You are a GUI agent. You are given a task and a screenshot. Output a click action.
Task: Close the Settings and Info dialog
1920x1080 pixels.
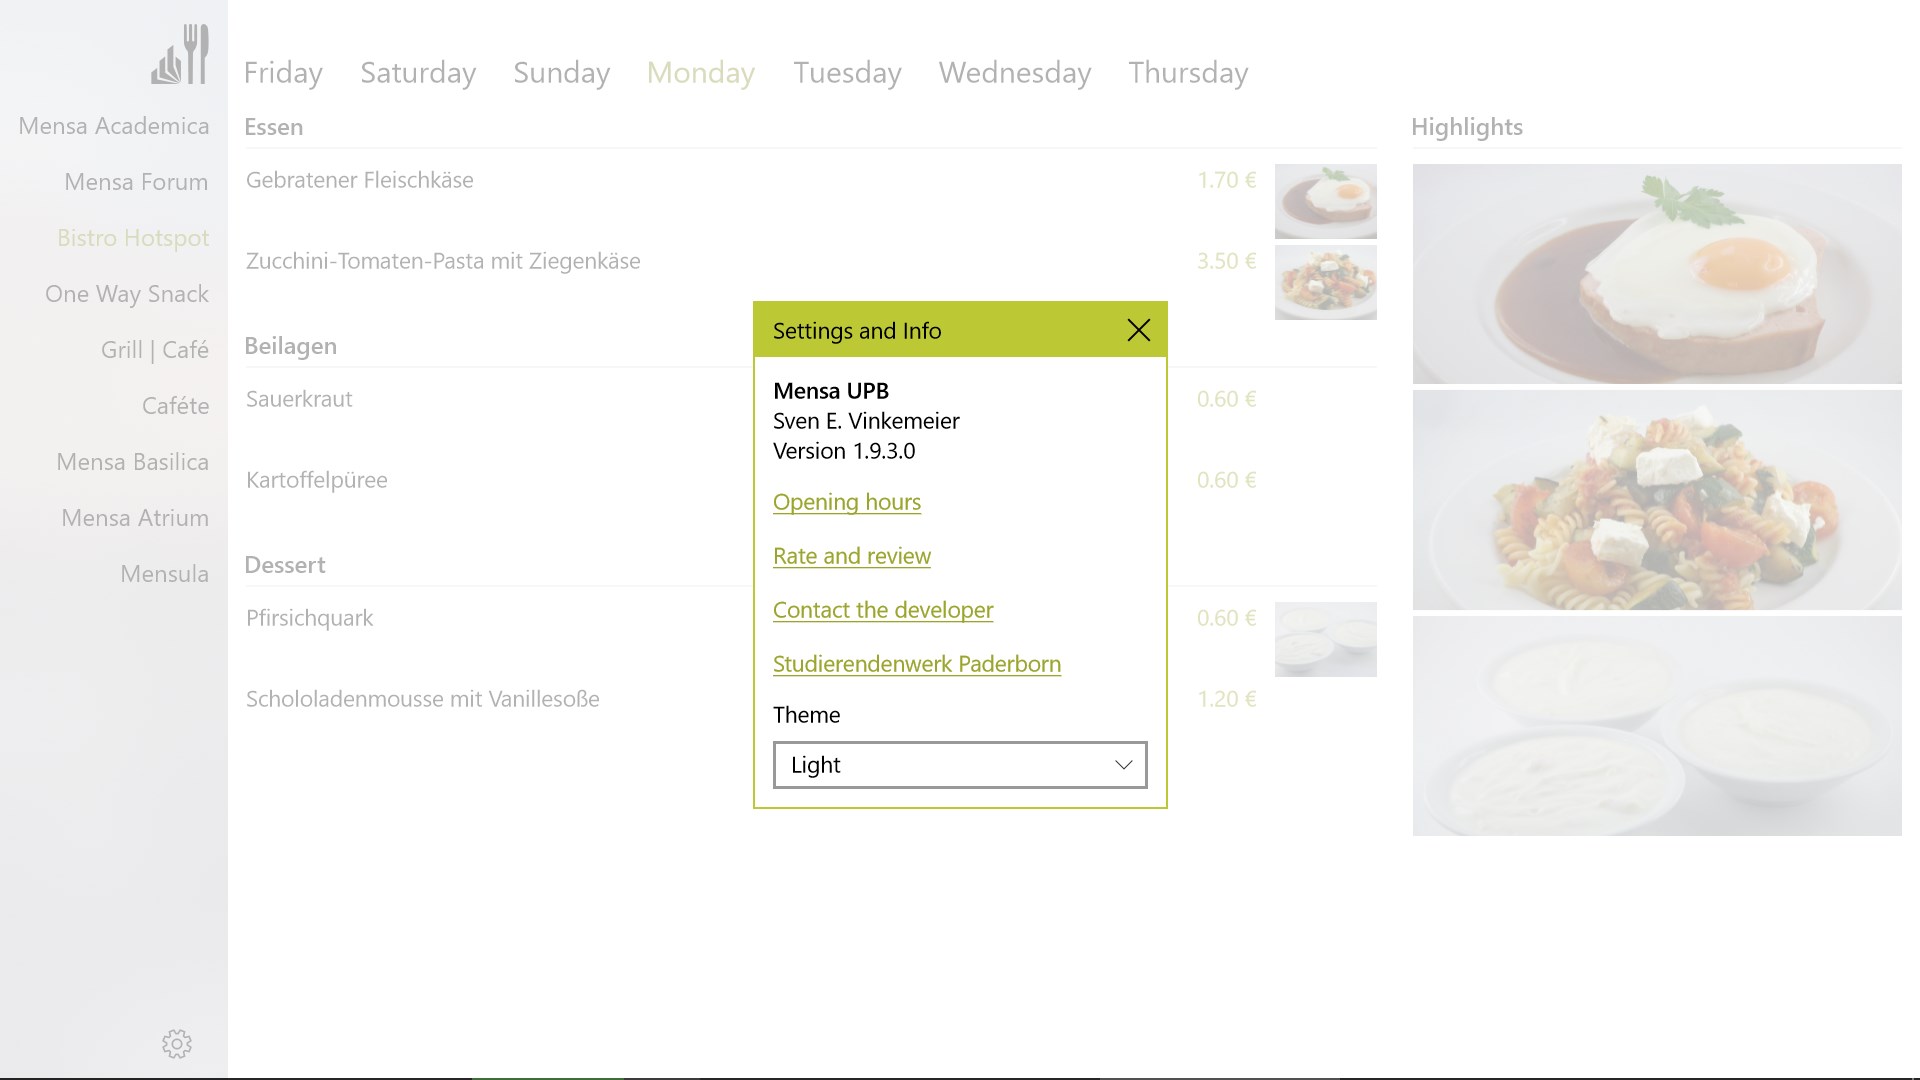click(1138, 330)
